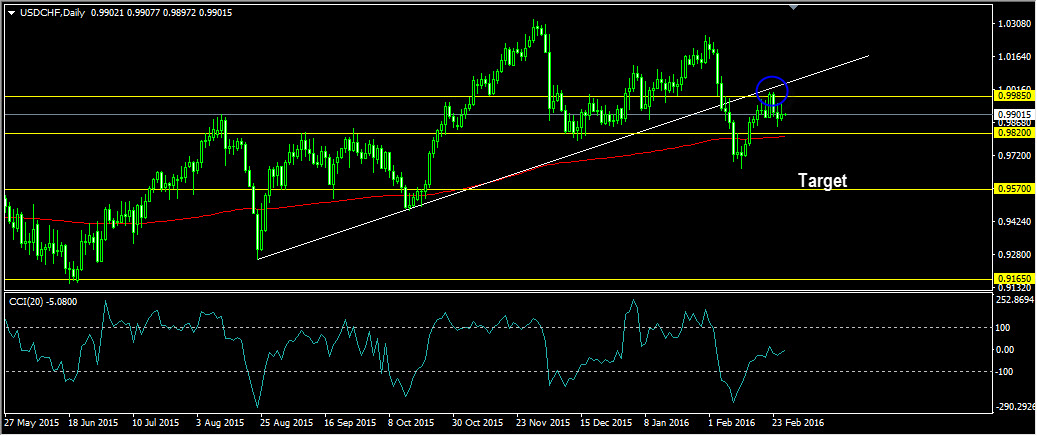Click the 3 Aug 2015 date label
The height and width of the screenshot is (436, 1037).
[x=222, y=421]
